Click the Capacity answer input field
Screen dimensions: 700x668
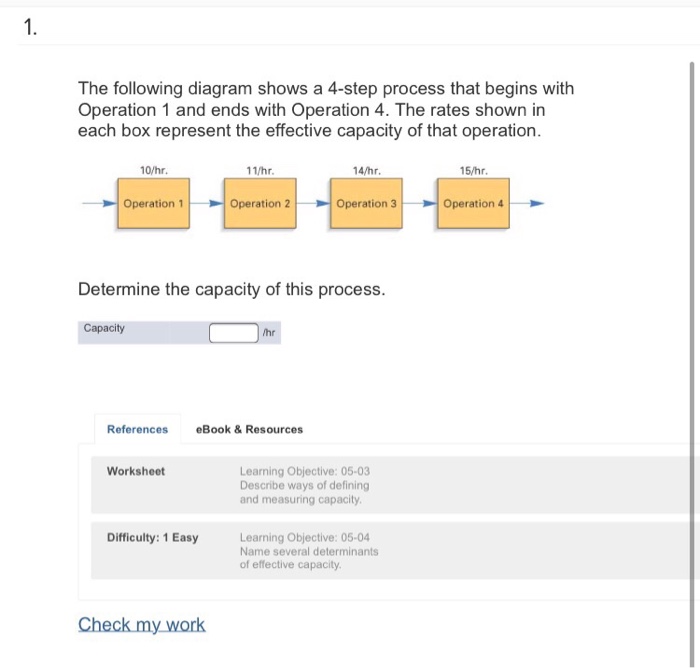click(x=233, y=333)
